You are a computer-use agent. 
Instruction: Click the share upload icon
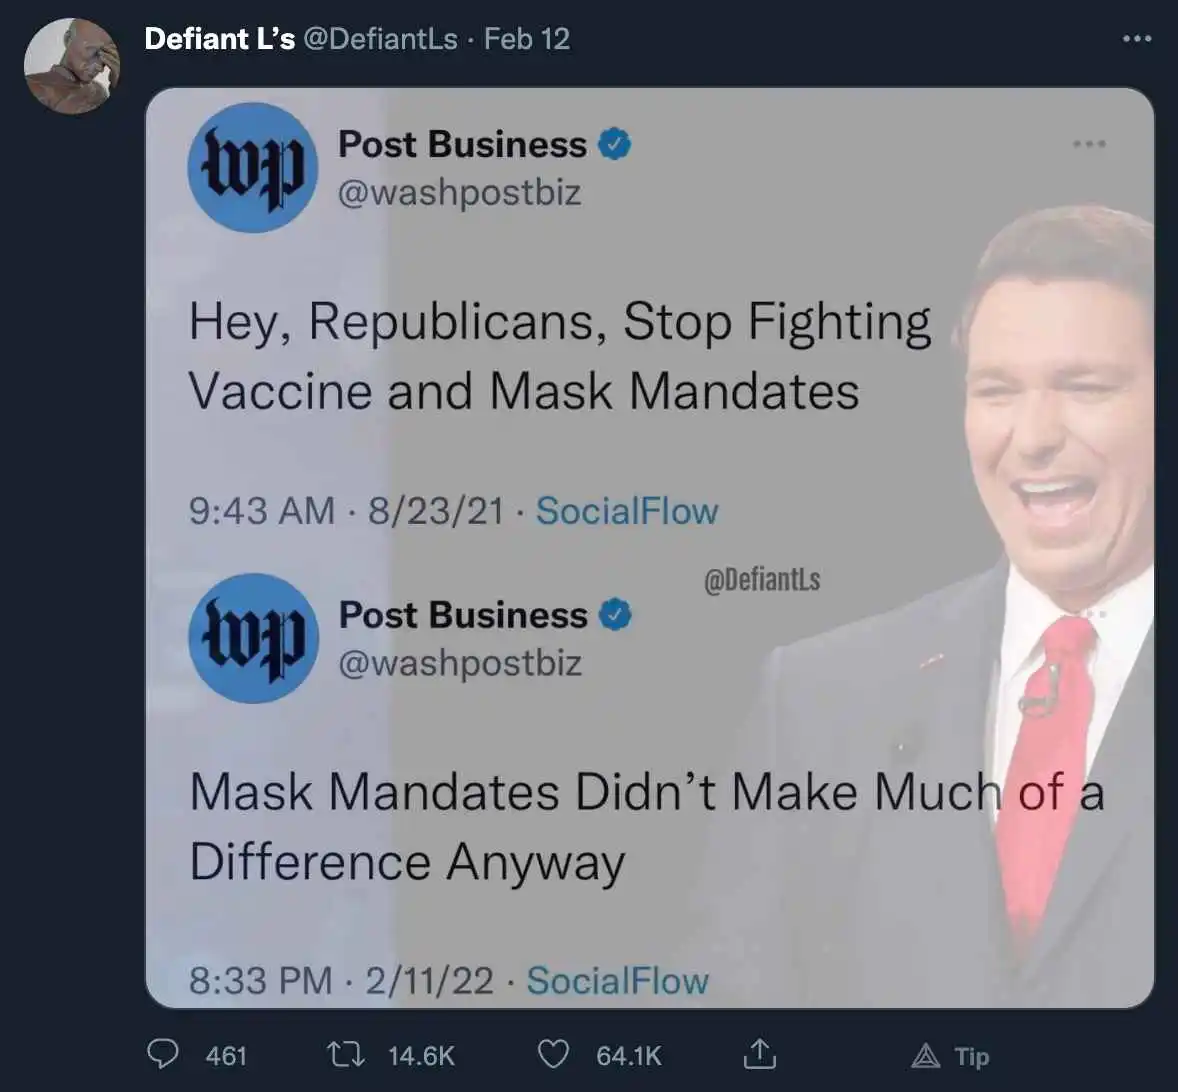tap(758, 1054)
